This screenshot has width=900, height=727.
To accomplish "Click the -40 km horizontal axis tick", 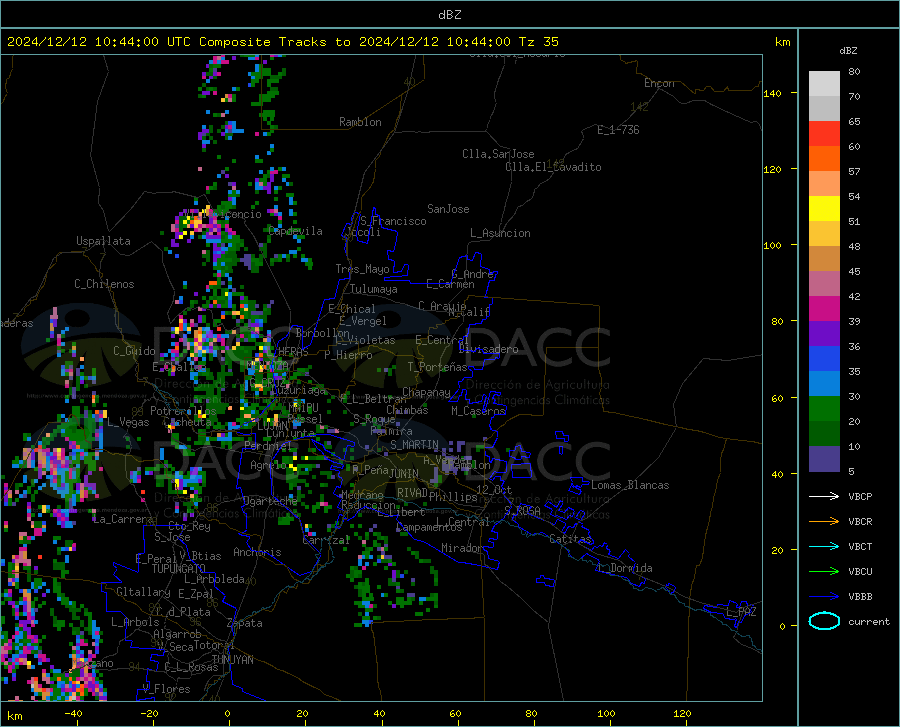I will 73,713.
